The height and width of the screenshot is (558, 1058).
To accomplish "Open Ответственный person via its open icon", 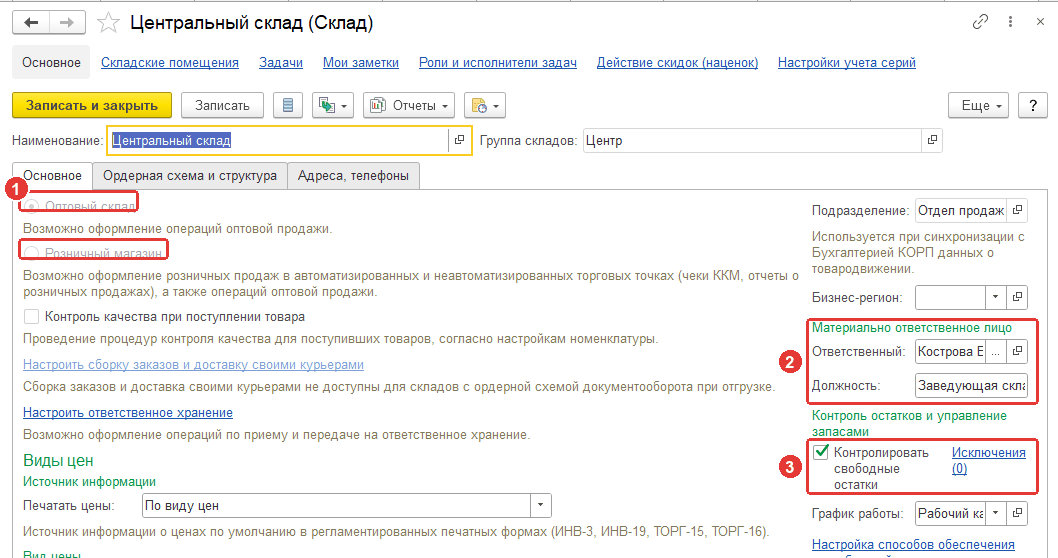I will 1018,352.
